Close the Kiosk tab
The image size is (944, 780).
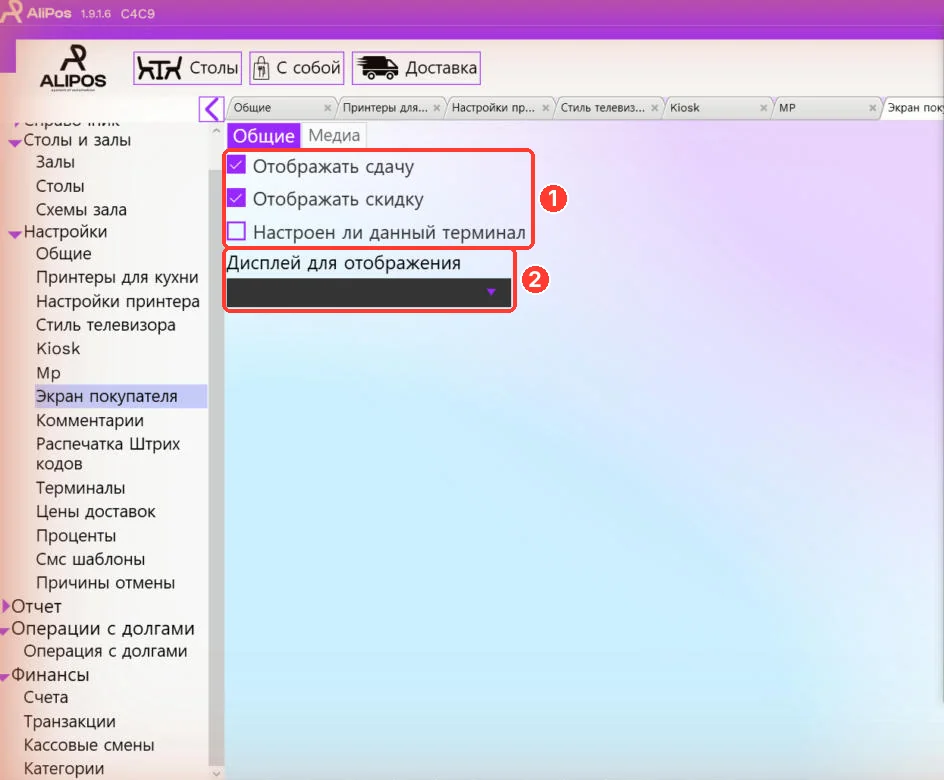pos(763,108)
